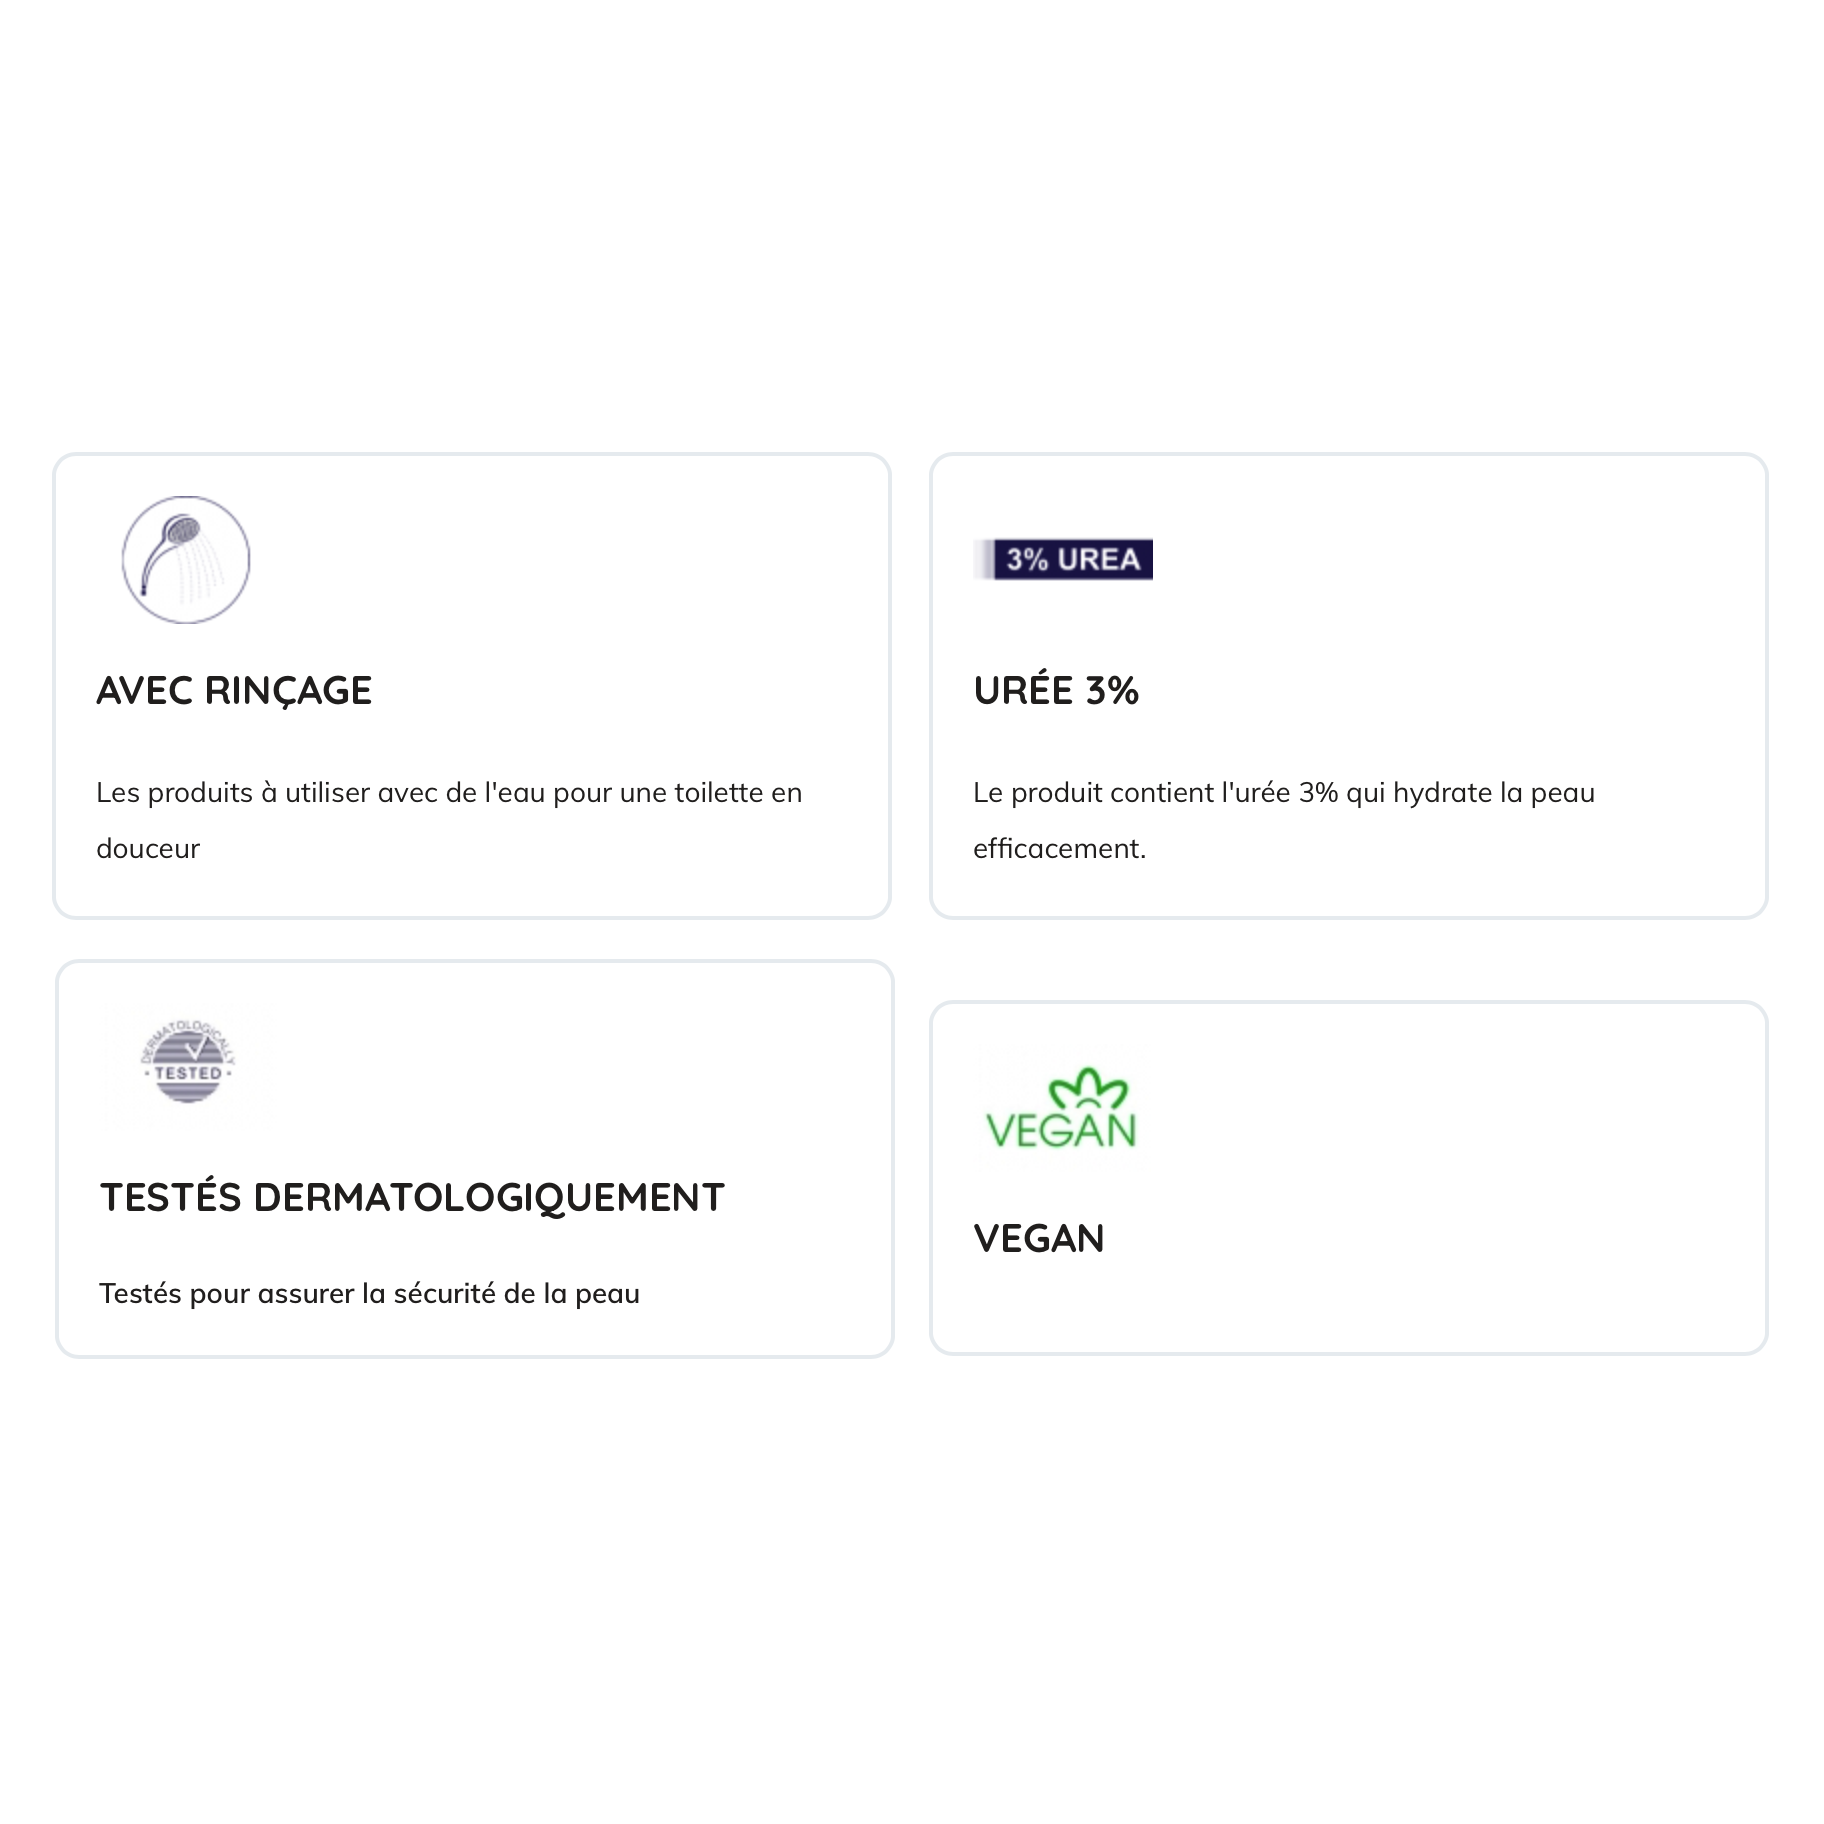Click the word 'TESTED' inside the dermatological seal
1824x1824 pixels.
pyautogui.click(x=188, y=1073)
